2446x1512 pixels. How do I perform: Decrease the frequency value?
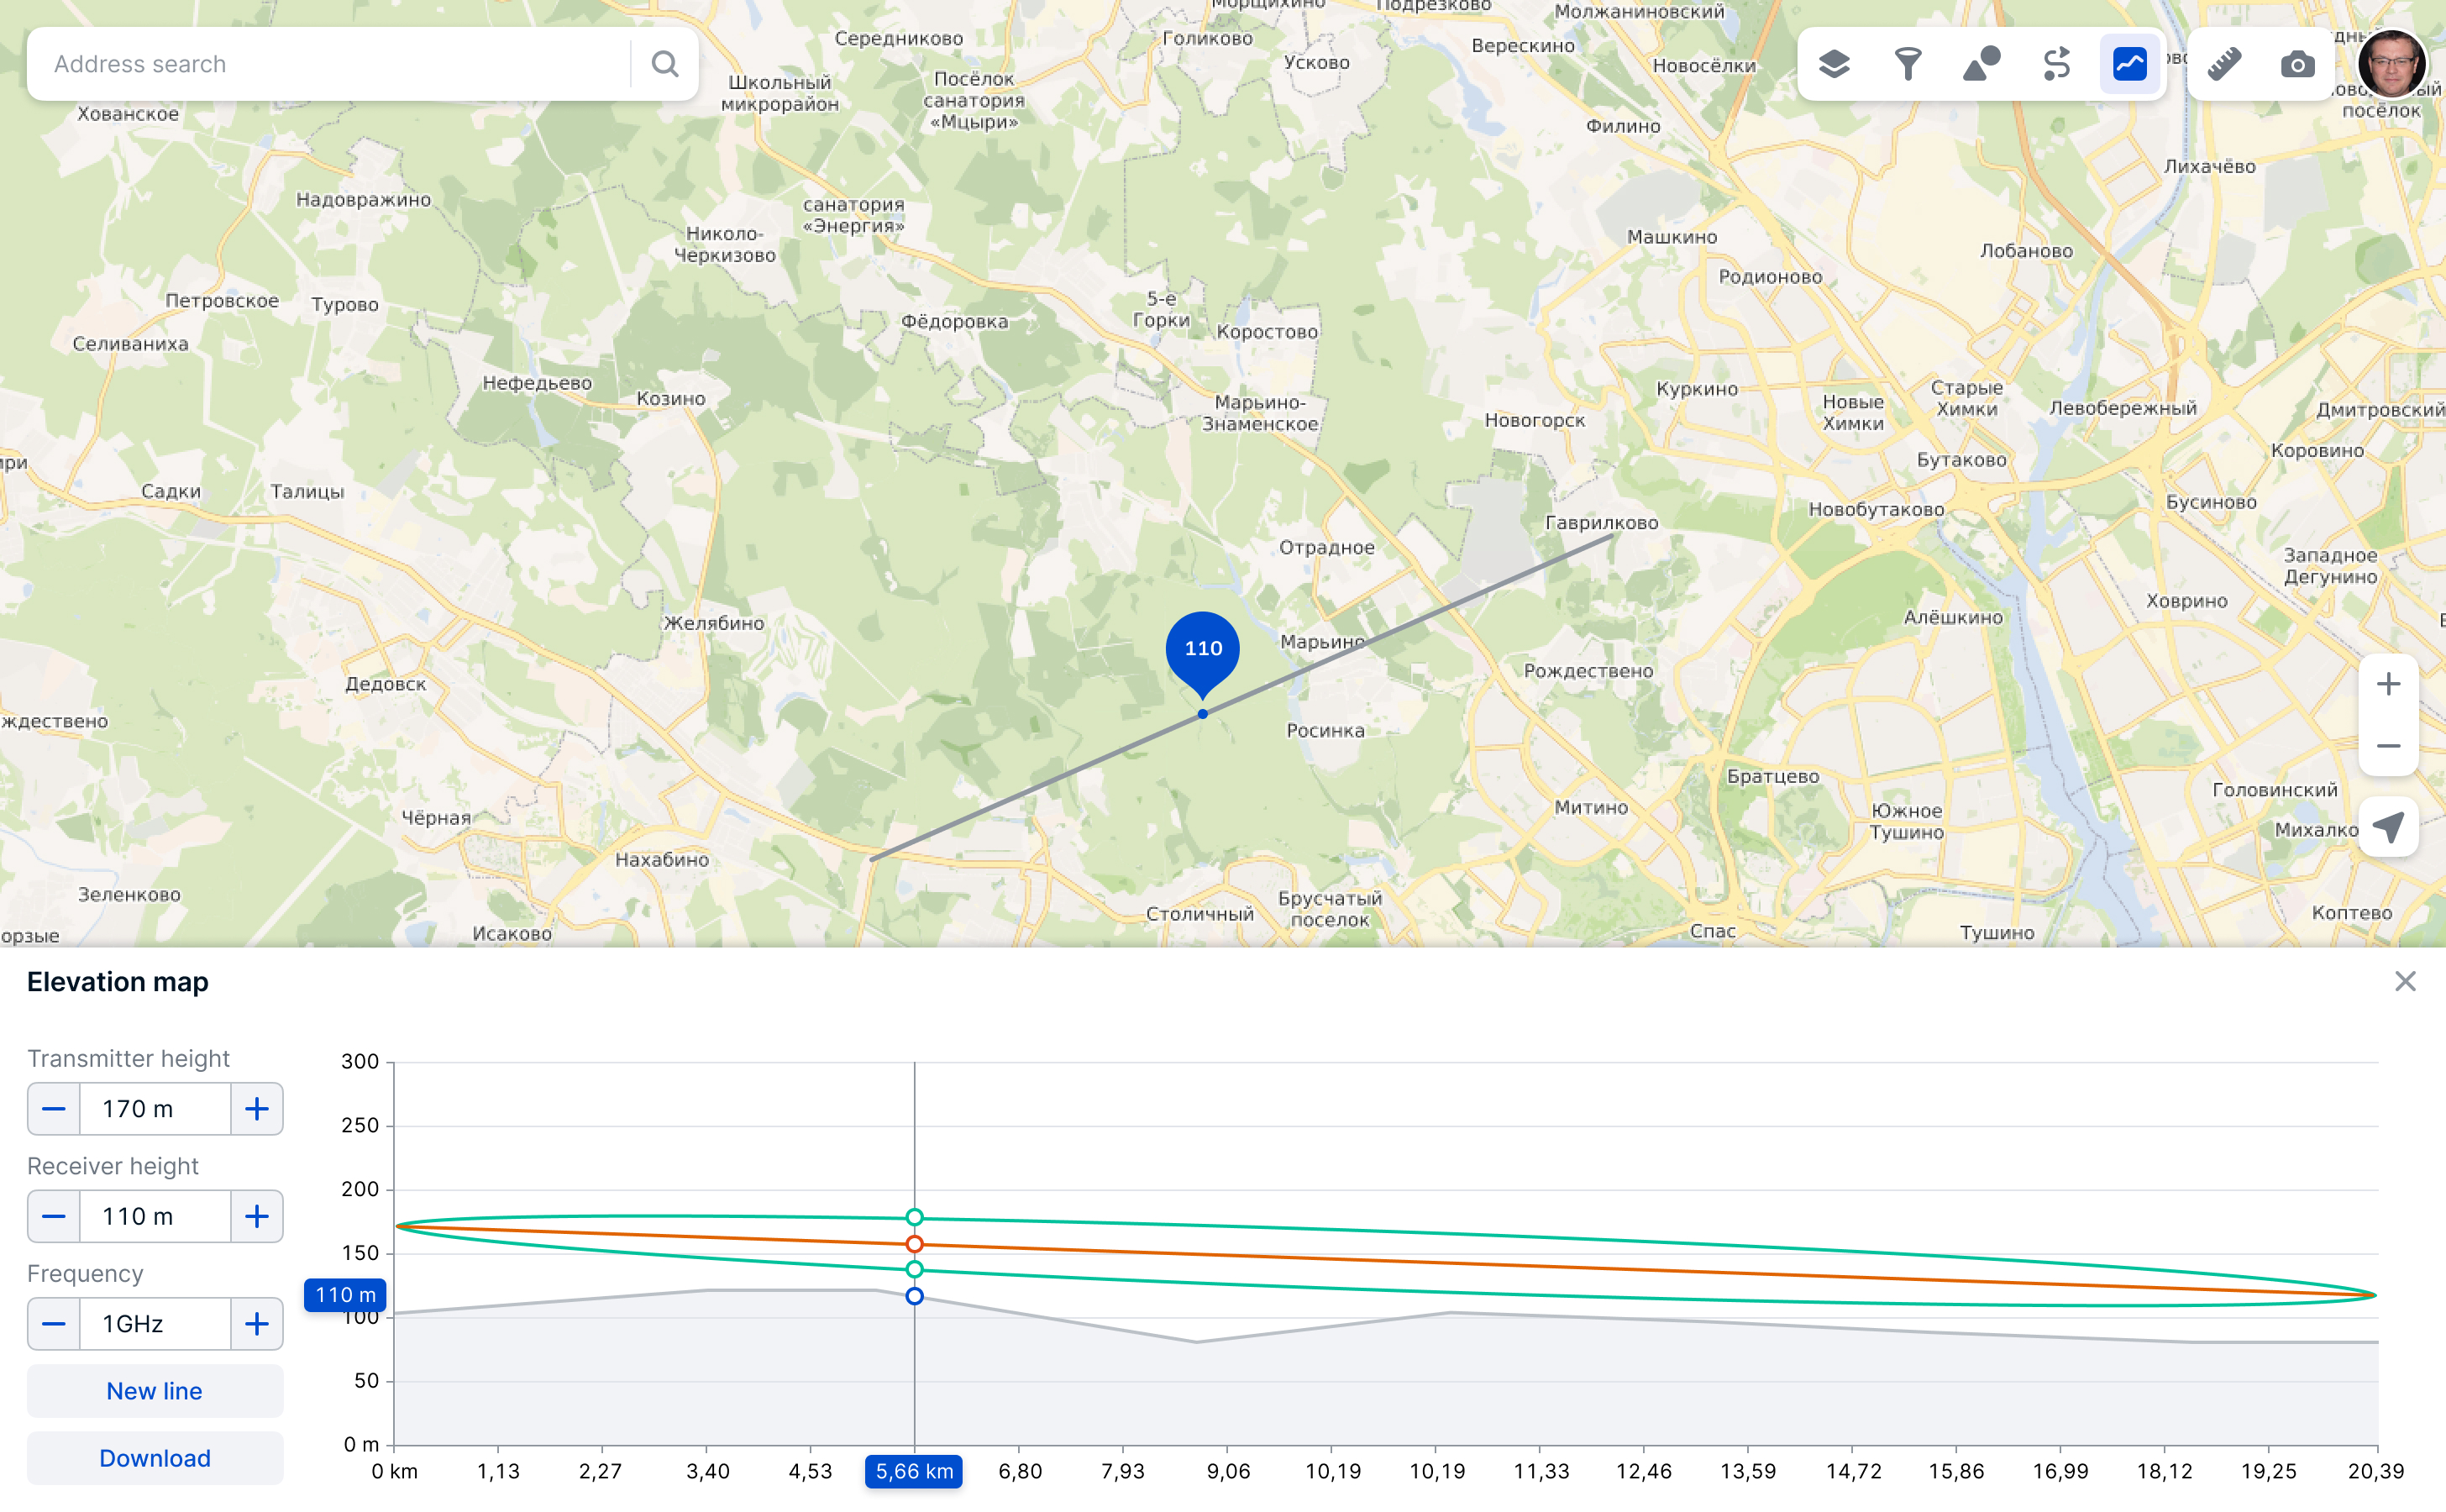pos(54,1324)
